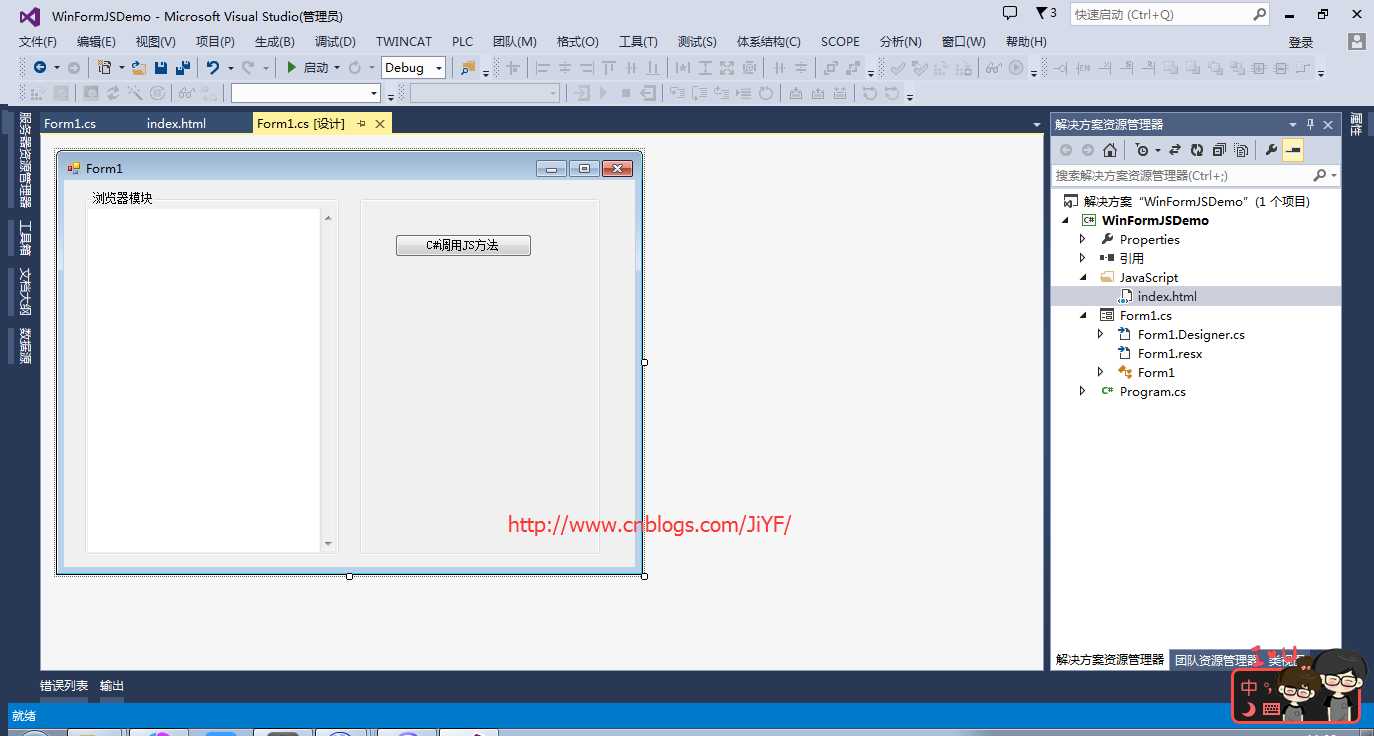Expand the Properties tree node

click(x=1083, y=240)
